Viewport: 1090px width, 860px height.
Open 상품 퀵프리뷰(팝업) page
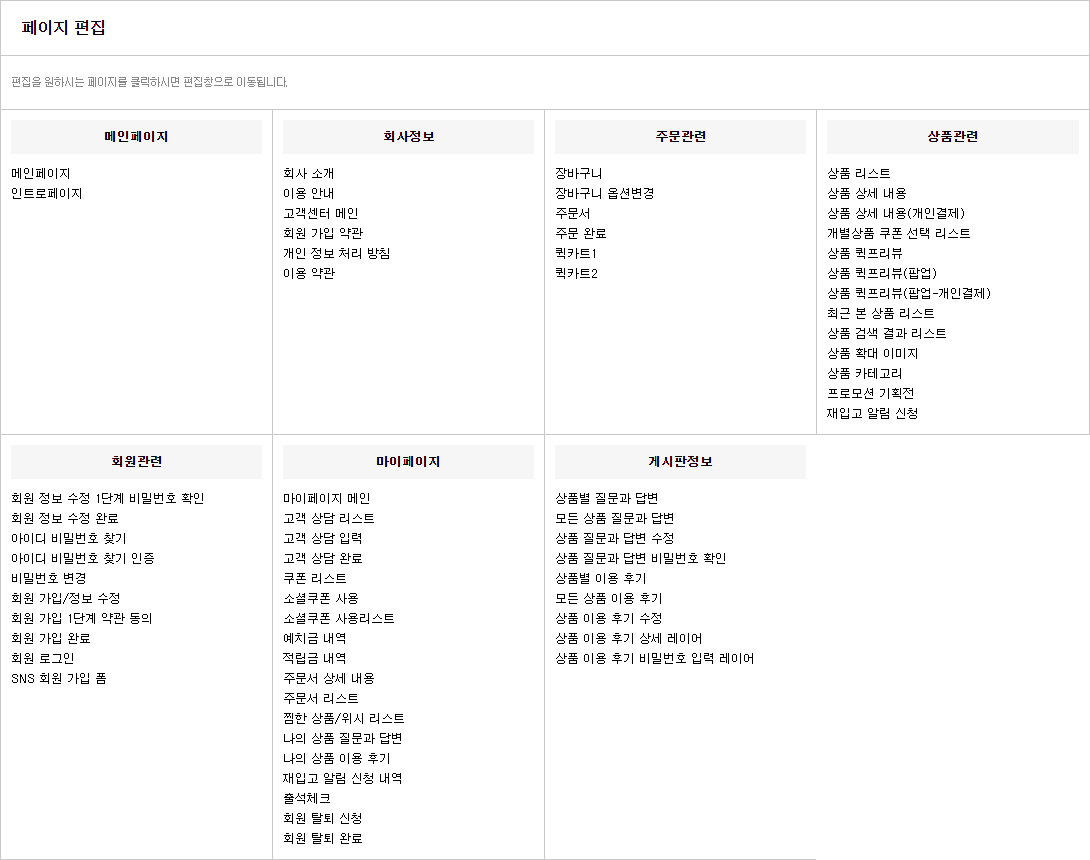[x=882, y=273]
